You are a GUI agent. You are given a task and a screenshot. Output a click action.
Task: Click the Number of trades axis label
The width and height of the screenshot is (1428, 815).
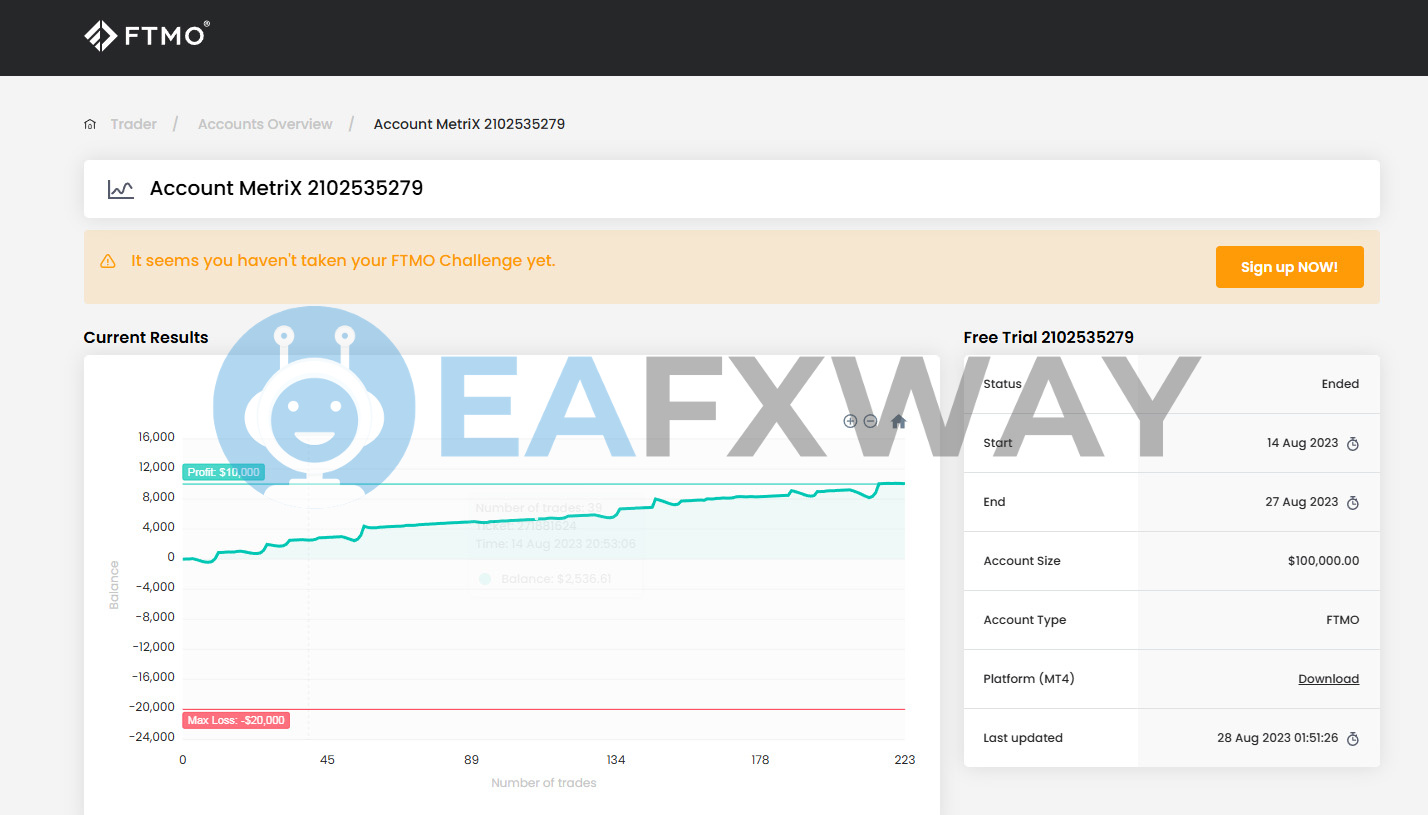[544, 783]
